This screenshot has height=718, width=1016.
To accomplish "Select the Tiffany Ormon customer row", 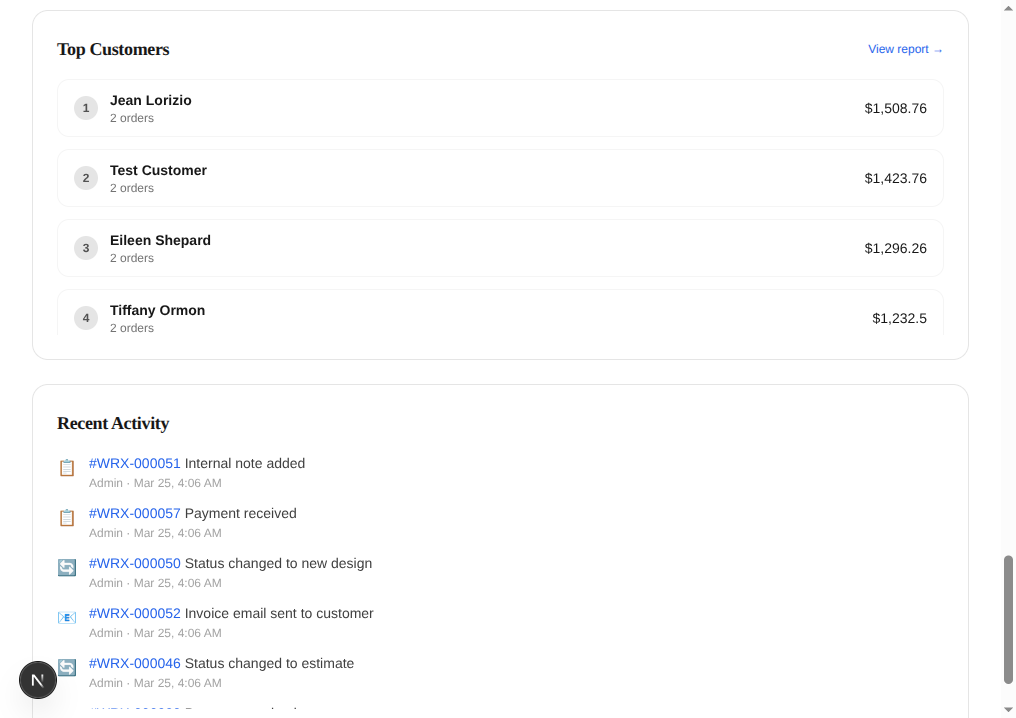I will point(500,317).
